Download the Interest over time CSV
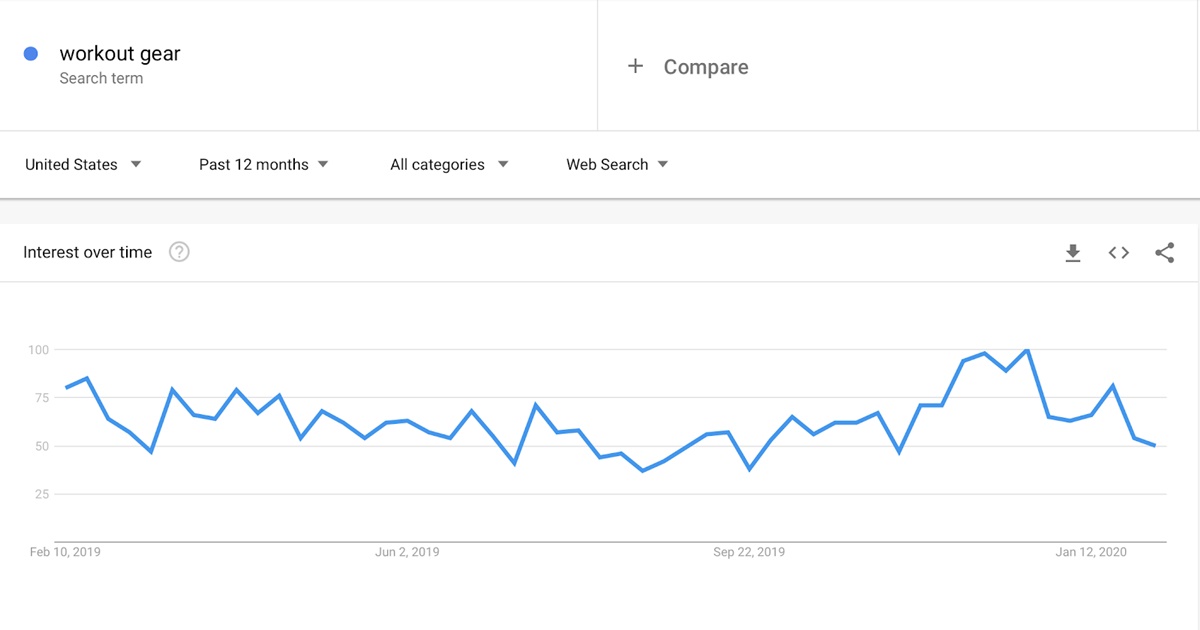 coord(1073,253)
